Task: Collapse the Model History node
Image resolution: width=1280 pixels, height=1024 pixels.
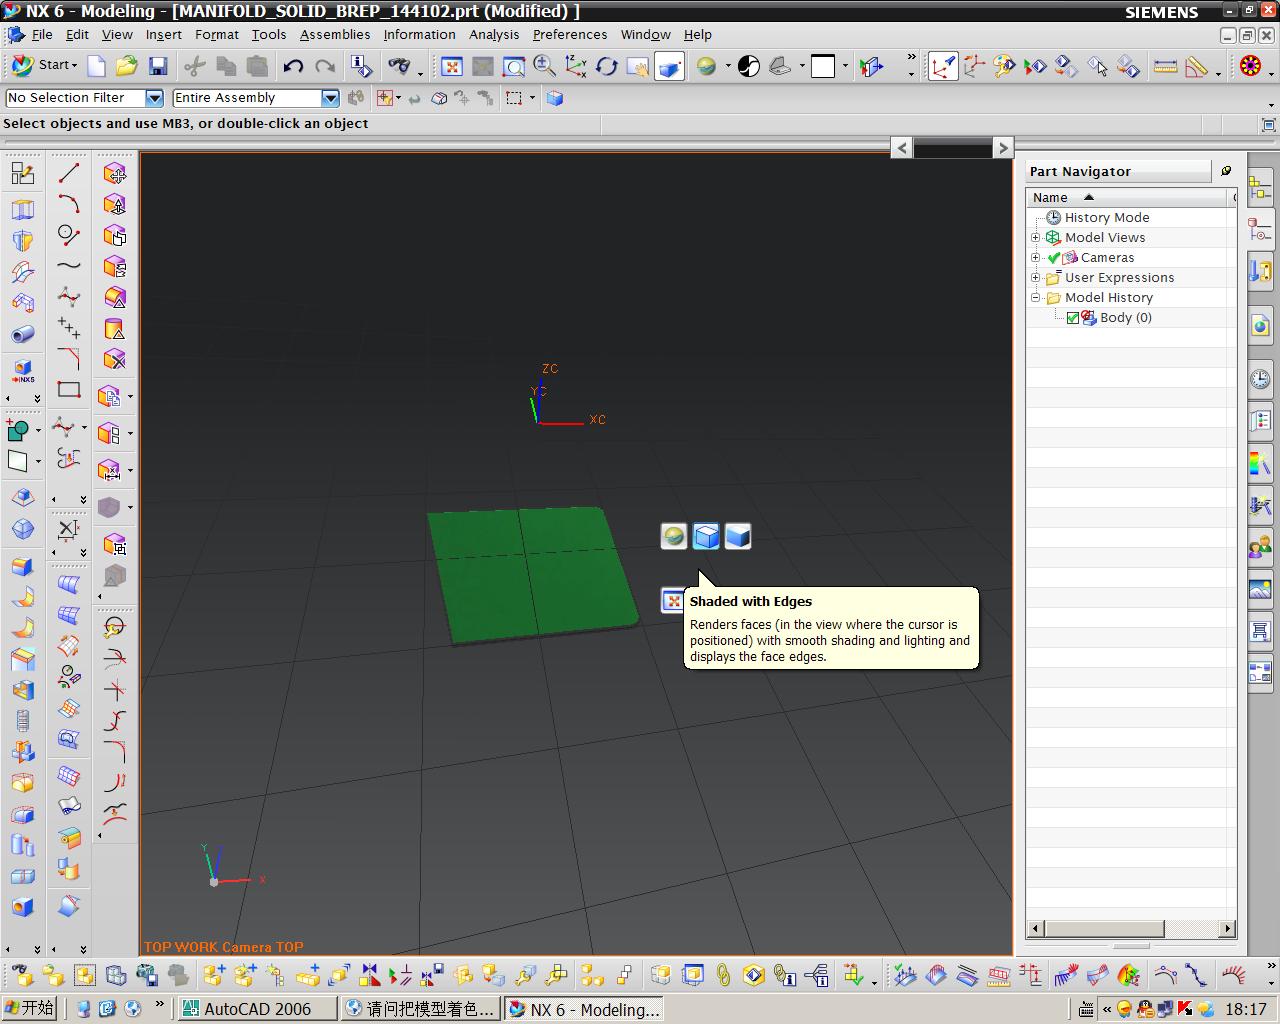Action: (1036, 298)
